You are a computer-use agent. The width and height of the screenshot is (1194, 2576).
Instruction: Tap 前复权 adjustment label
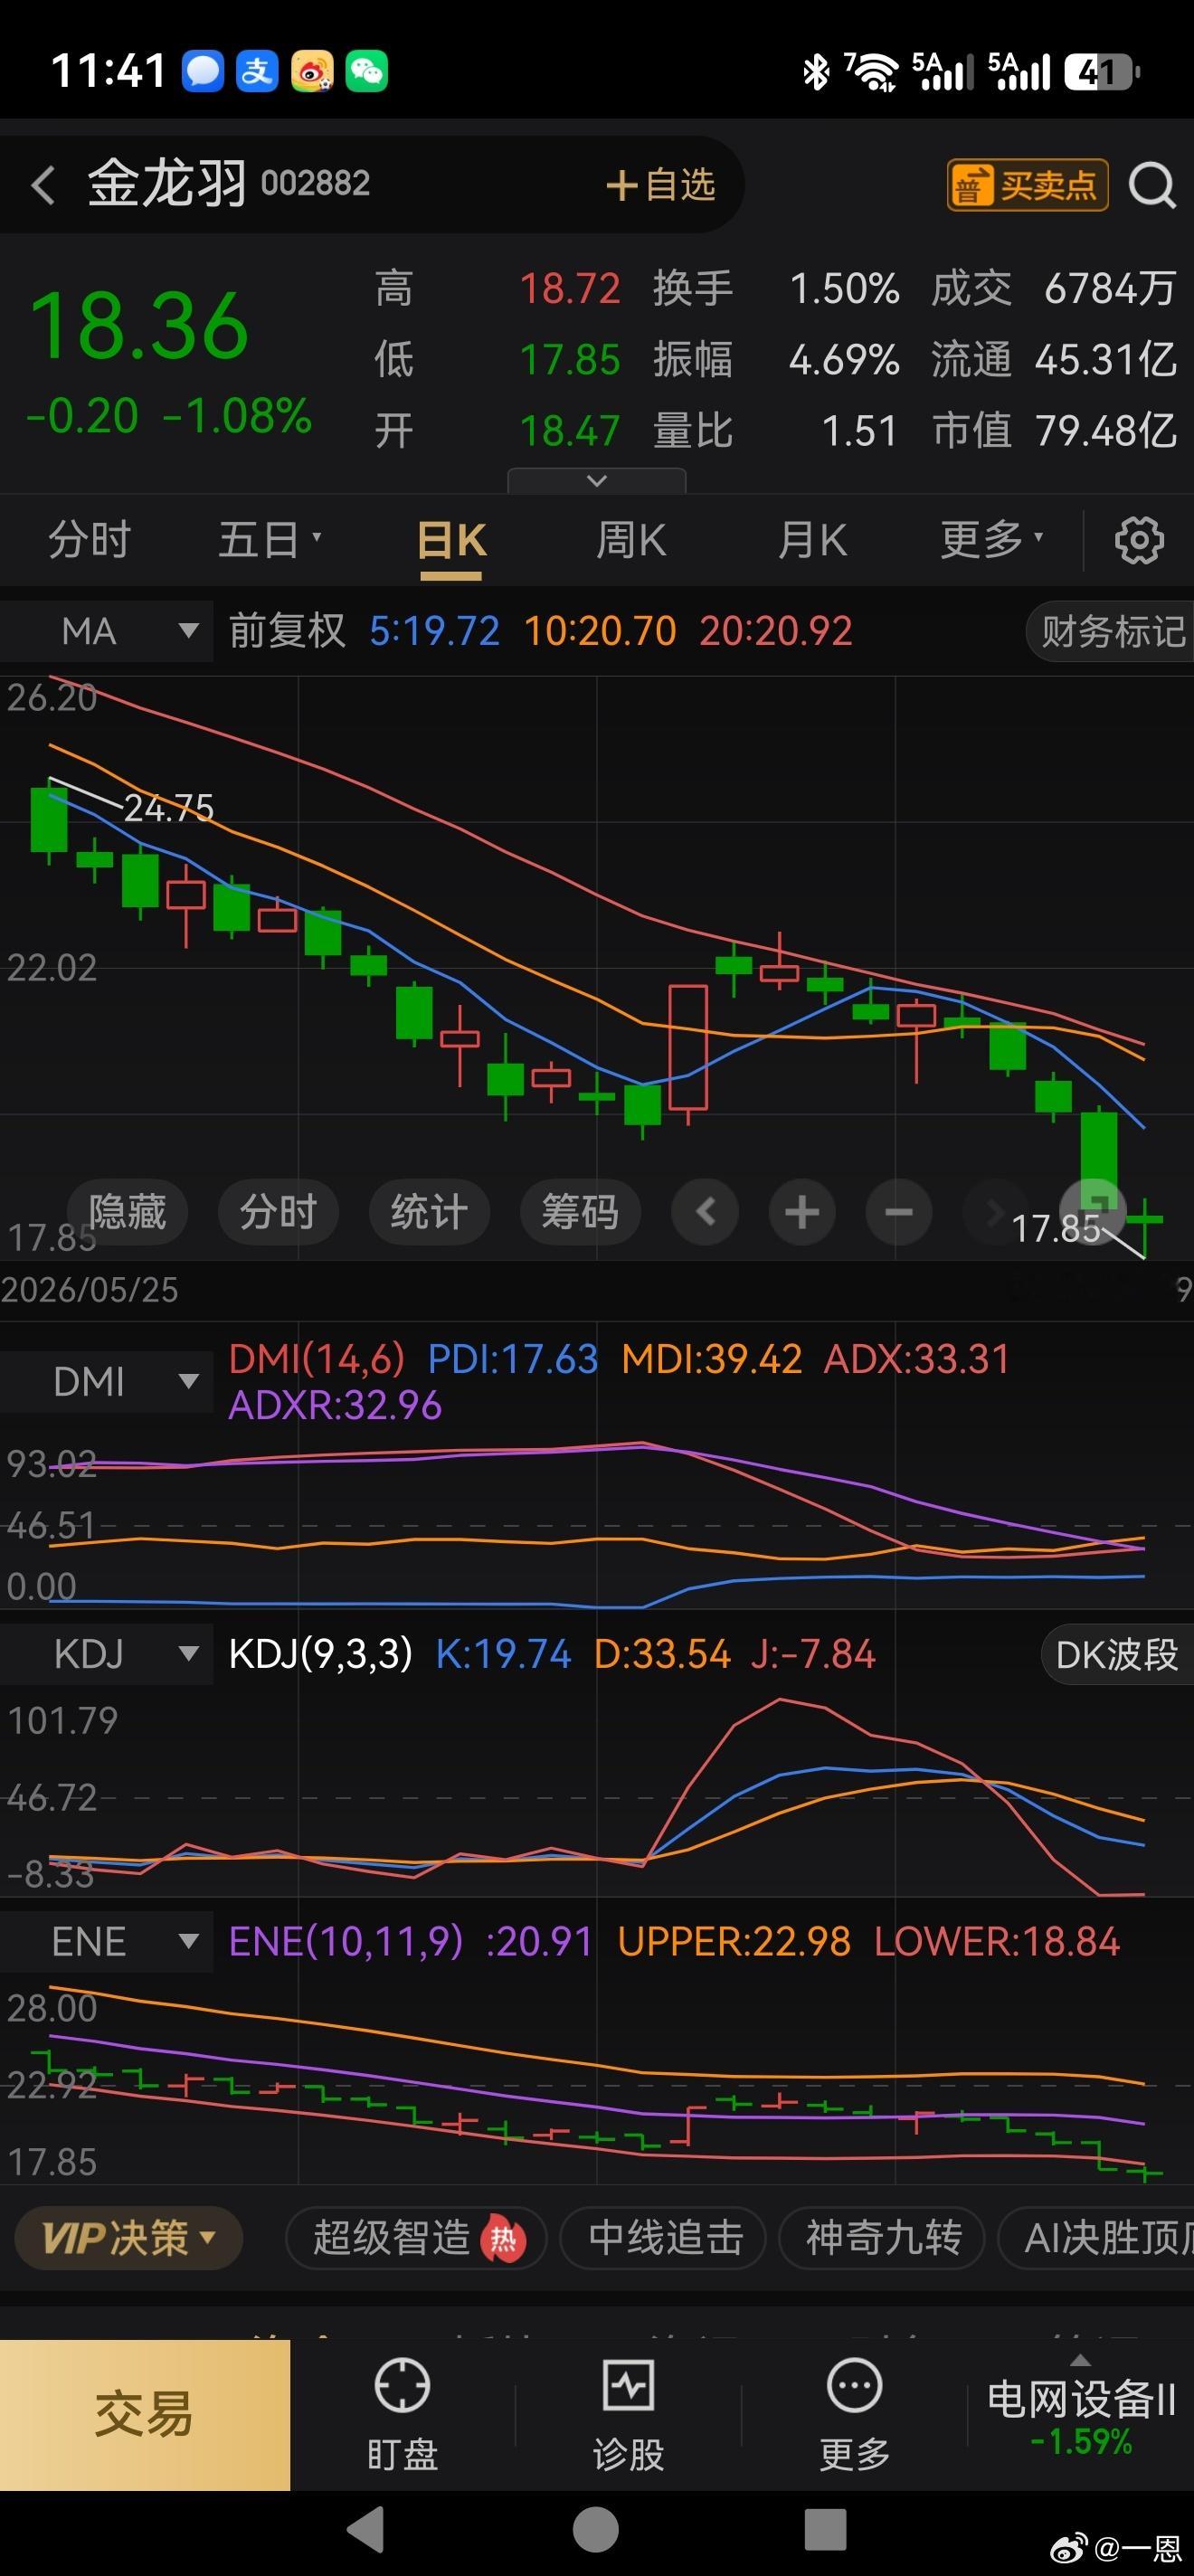pos(287,631)
